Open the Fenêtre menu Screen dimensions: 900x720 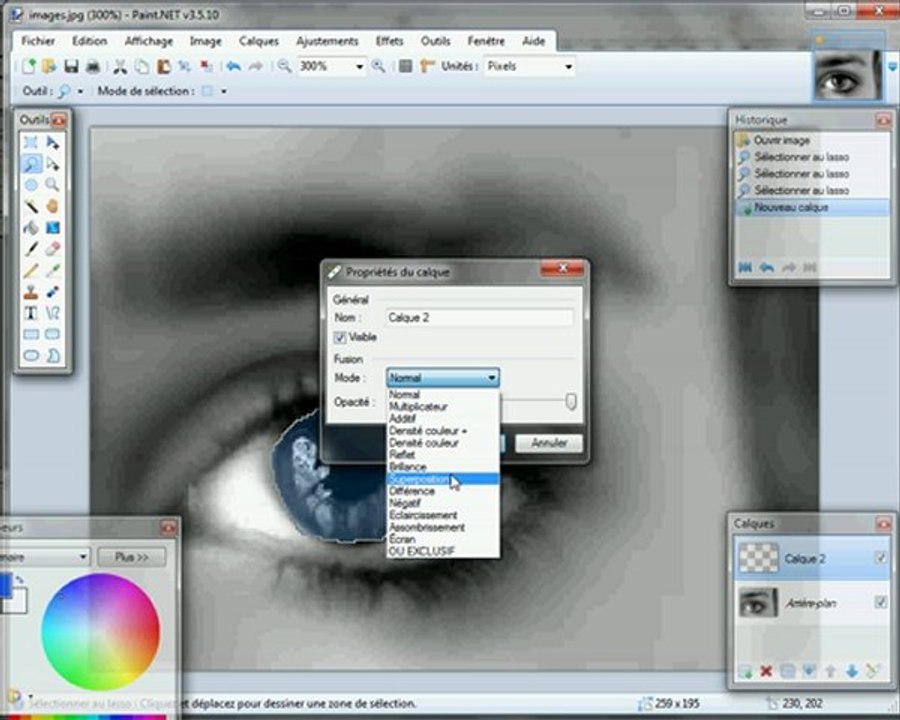pos(486,41)
